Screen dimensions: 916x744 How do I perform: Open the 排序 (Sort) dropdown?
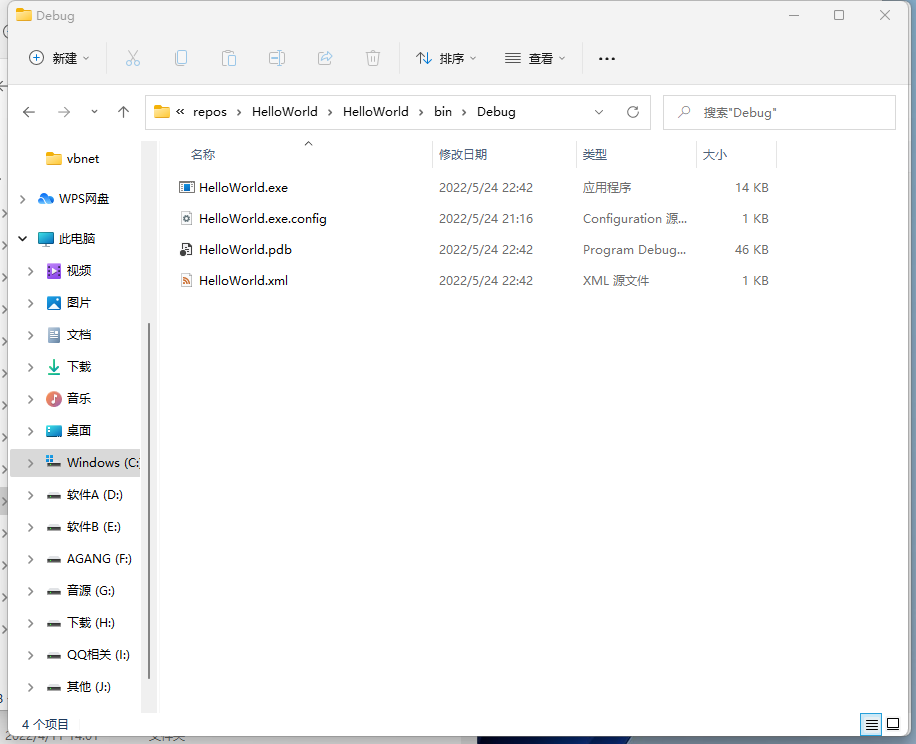click(446, 58)
